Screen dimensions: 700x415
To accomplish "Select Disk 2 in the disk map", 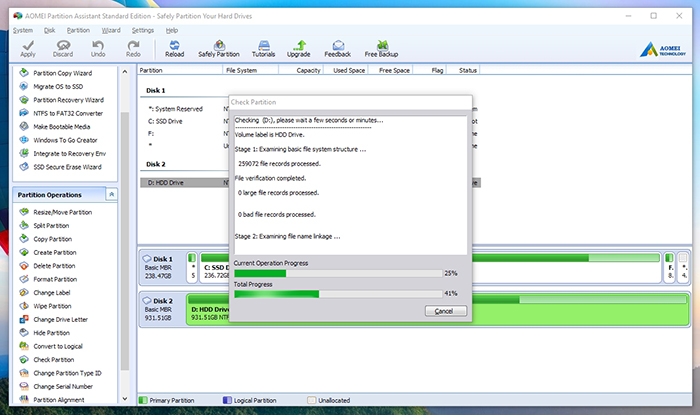I will (x=162, y=309).
